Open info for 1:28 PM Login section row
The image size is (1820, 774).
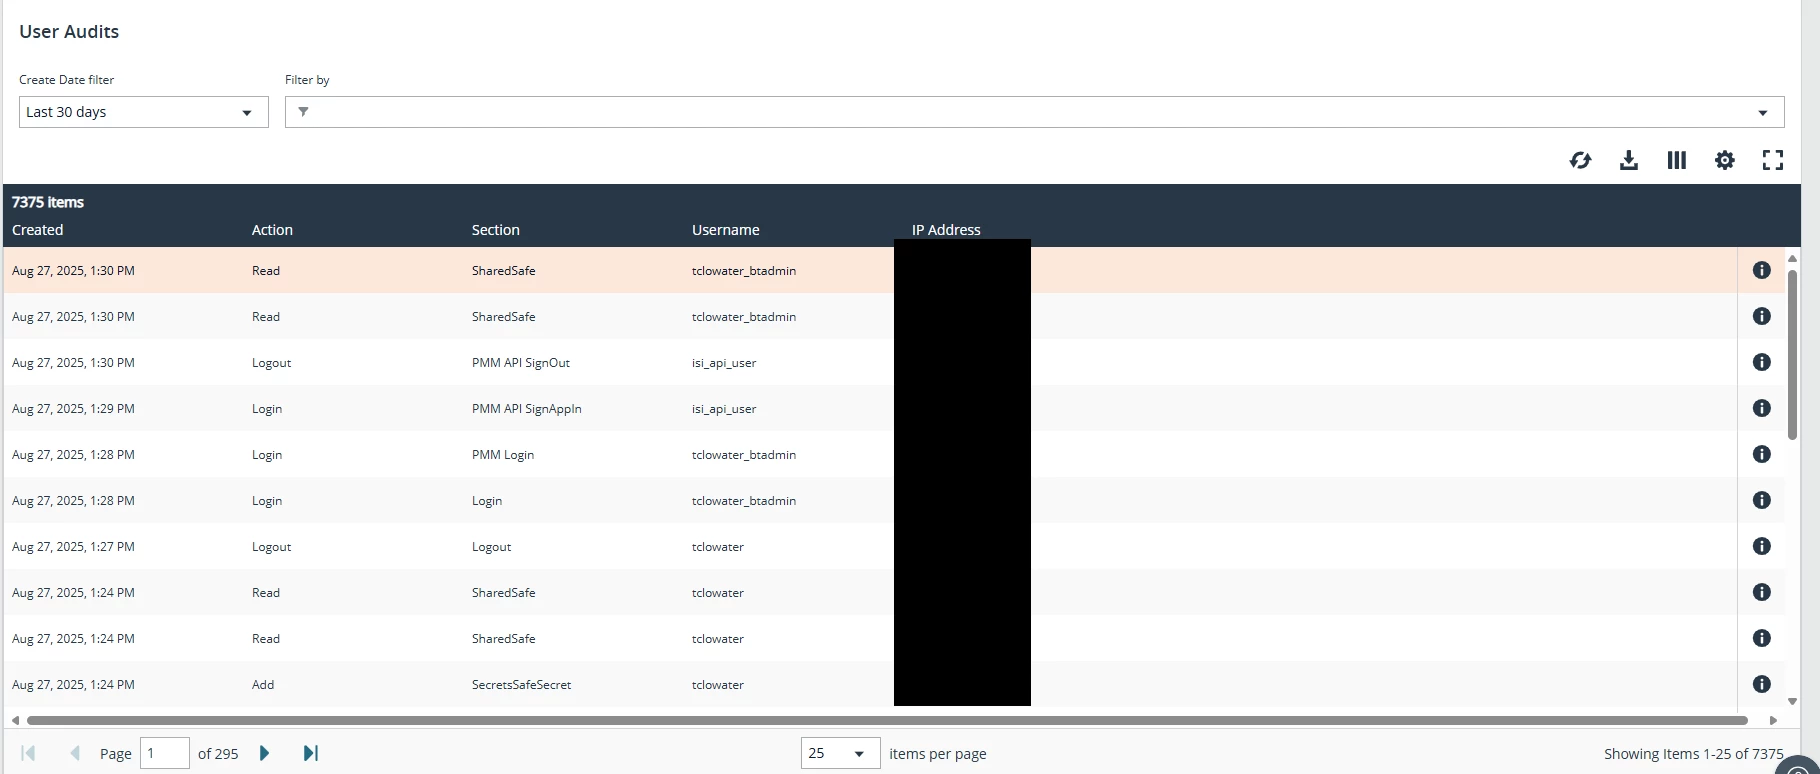point(1762,500)
